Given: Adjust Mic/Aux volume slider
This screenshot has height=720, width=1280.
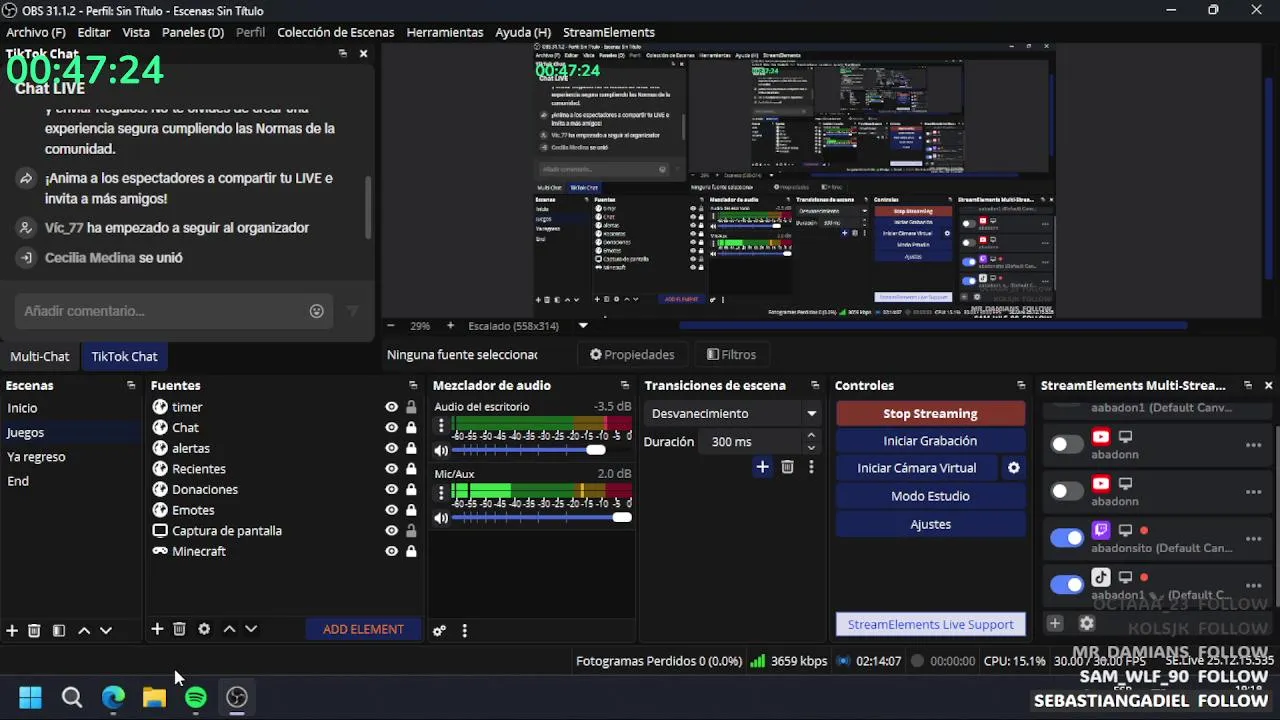Looking at the screenshot, I should click(x=541, y=518).
